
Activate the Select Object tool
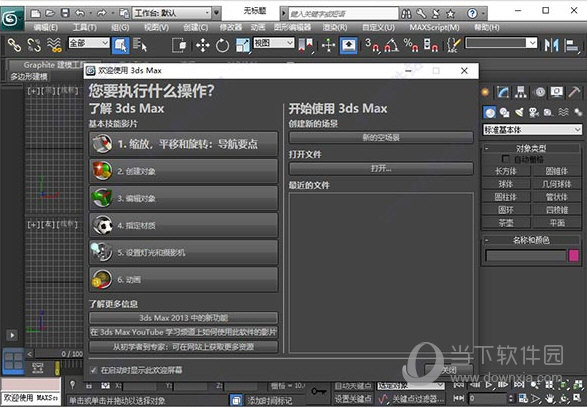(121, 45)
